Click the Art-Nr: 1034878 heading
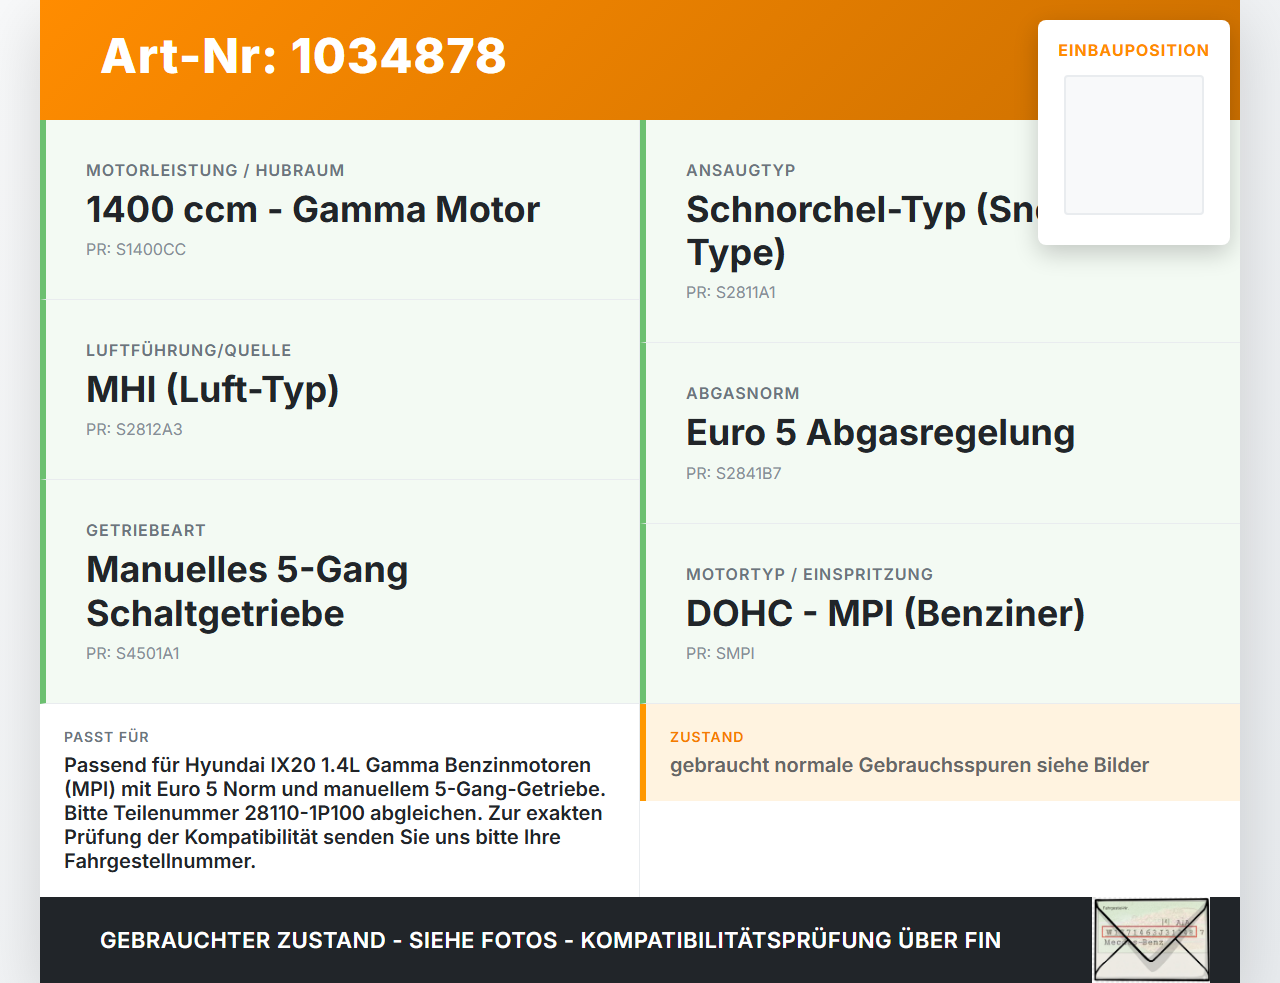The image size is (1280, 983). [303, 56]
